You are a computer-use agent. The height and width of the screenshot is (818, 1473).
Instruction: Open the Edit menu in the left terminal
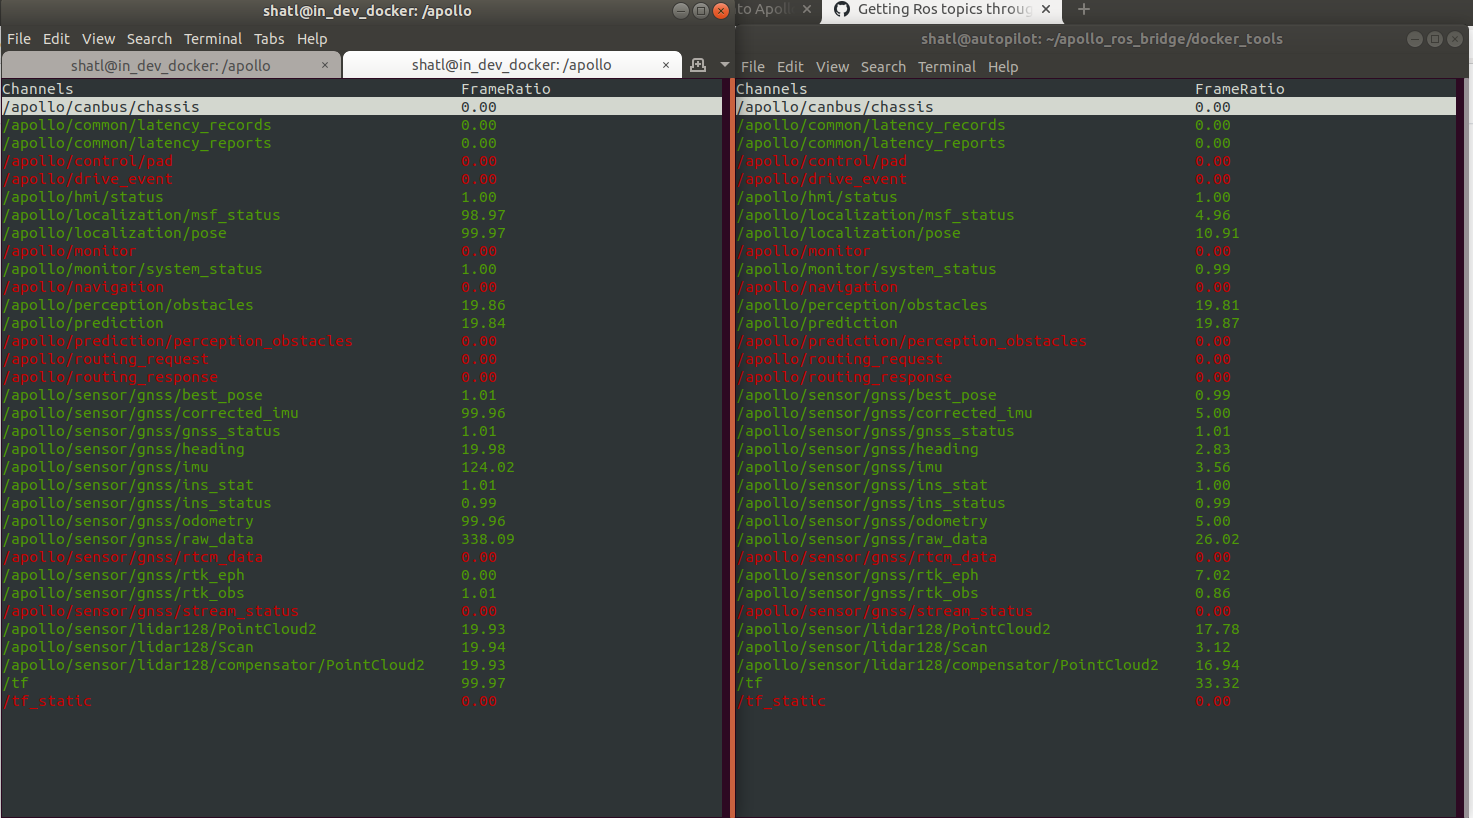click(56, 39)
